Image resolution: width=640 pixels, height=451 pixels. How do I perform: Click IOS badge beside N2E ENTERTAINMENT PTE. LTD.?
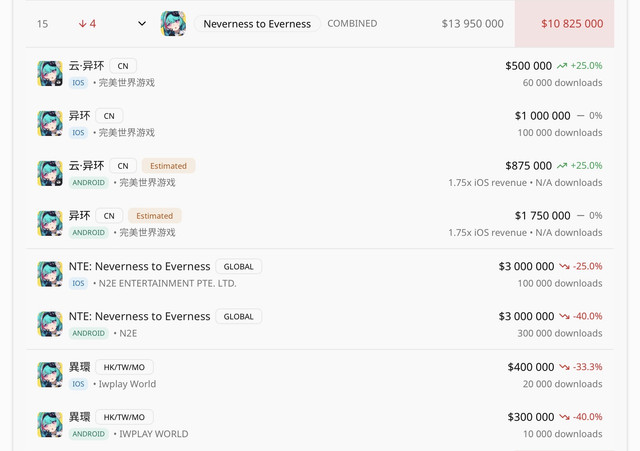point(78,283)
